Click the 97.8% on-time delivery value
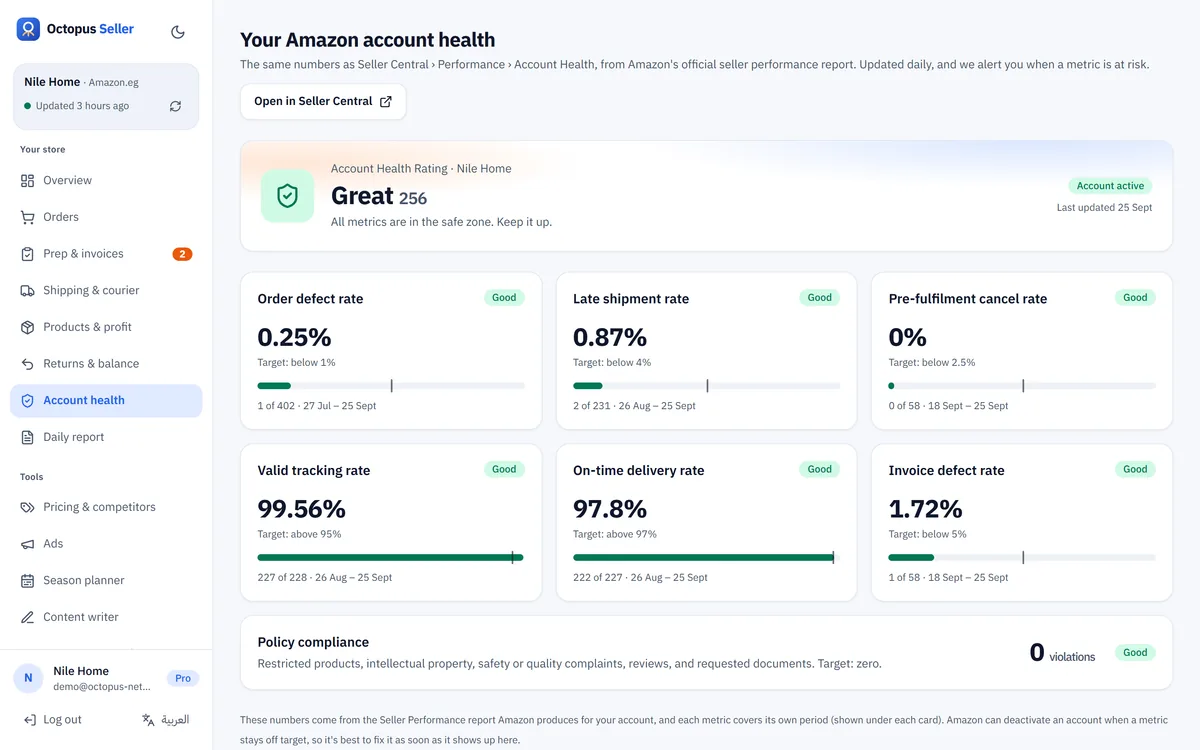1200x750 pixels. tap(610, 509)
